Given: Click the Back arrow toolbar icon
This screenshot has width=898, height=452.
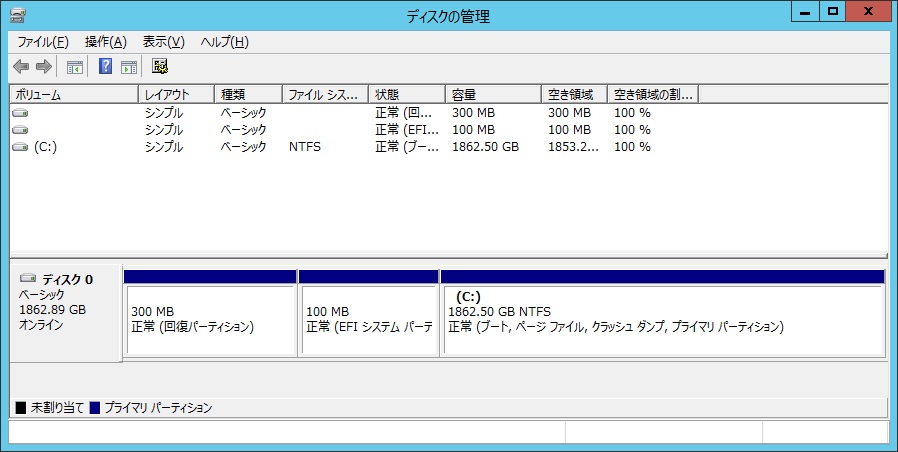Looking at the screenshot, I should click(21, 67).
